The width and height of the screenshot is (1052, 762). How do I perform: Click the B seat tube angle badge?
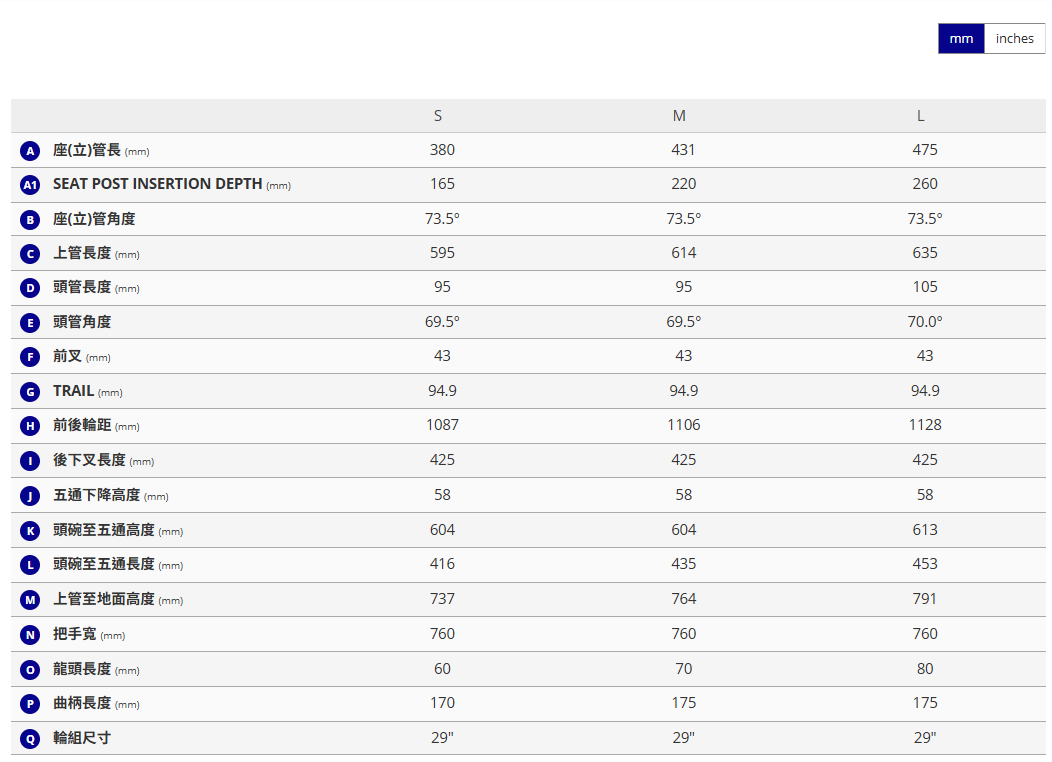pyautogui.click(x=30, y=220)
